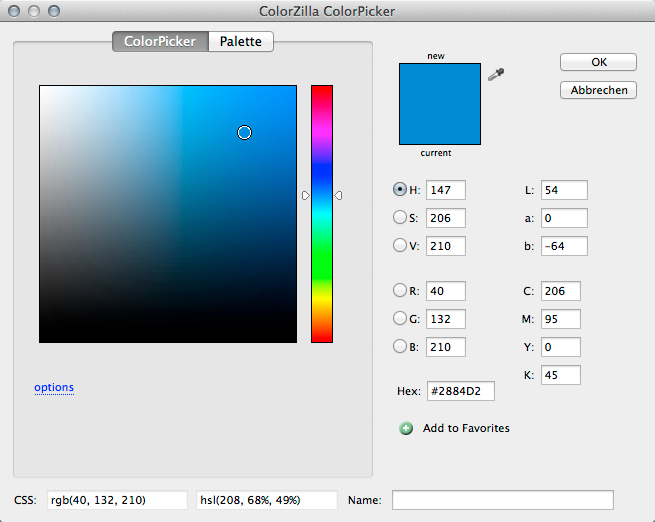Select the G green radio button
This screenshot has height=522, width=655.
coord(401,319)
